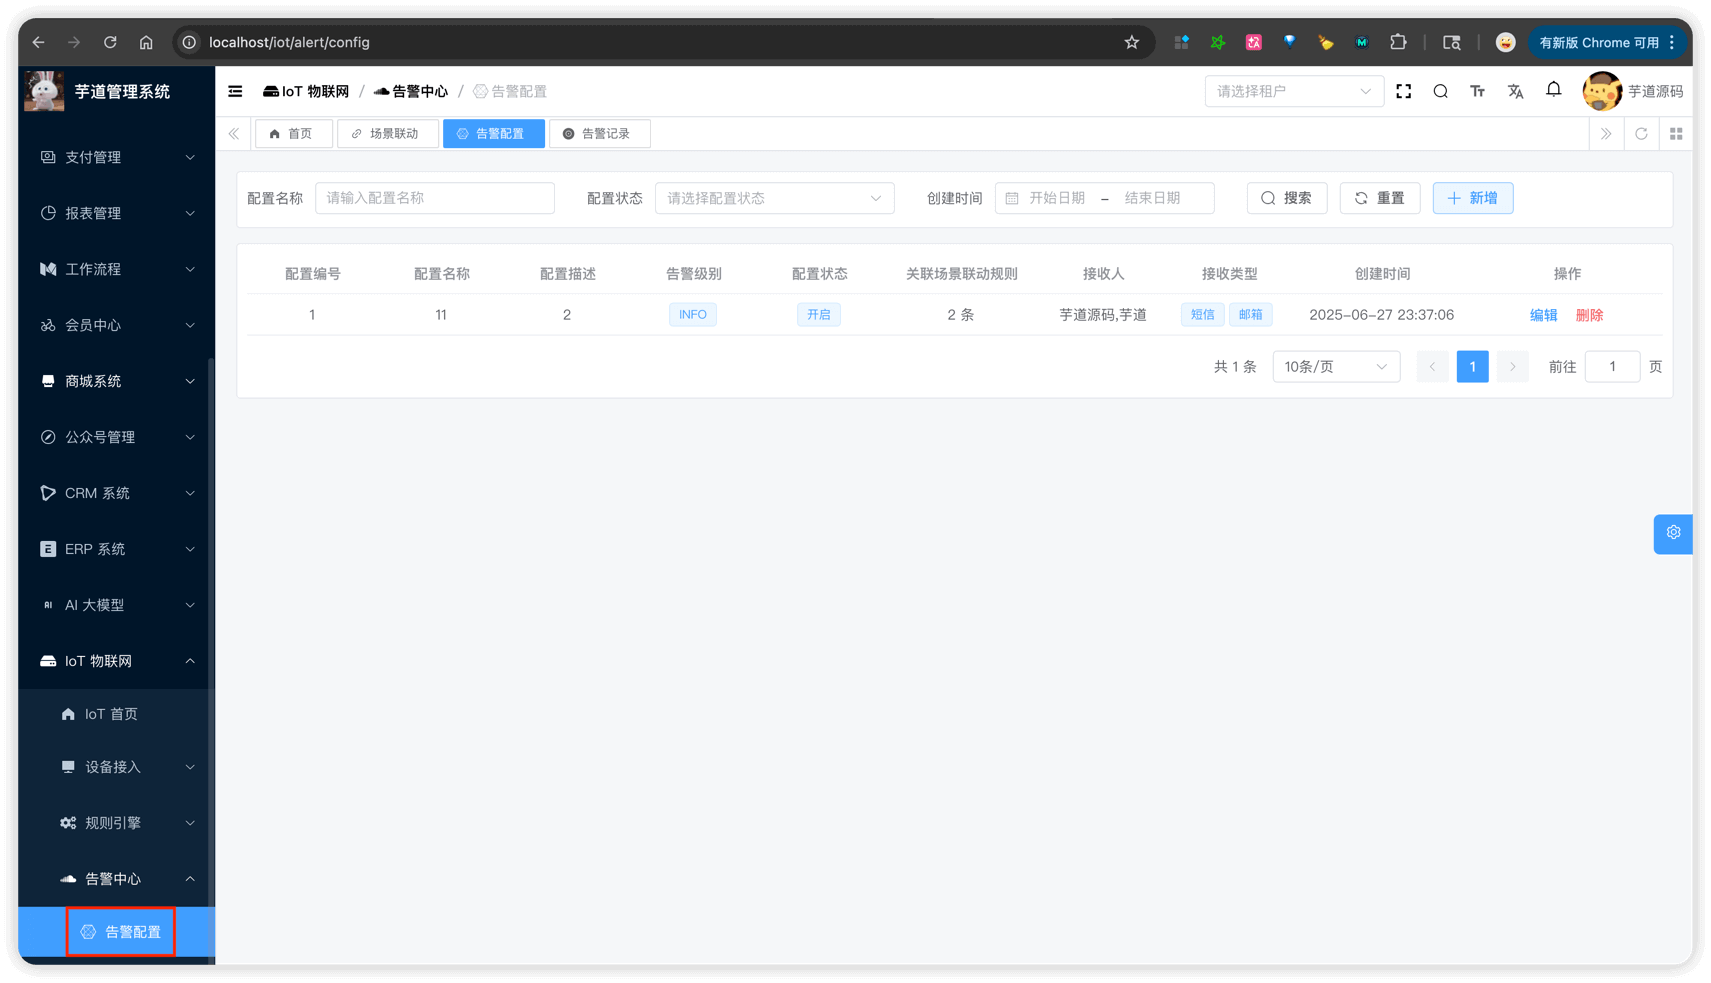This screenshot has width=1711, height=983.
Task: Open the 请选择租户 tenant dropdown
Action: point(1294,91)
